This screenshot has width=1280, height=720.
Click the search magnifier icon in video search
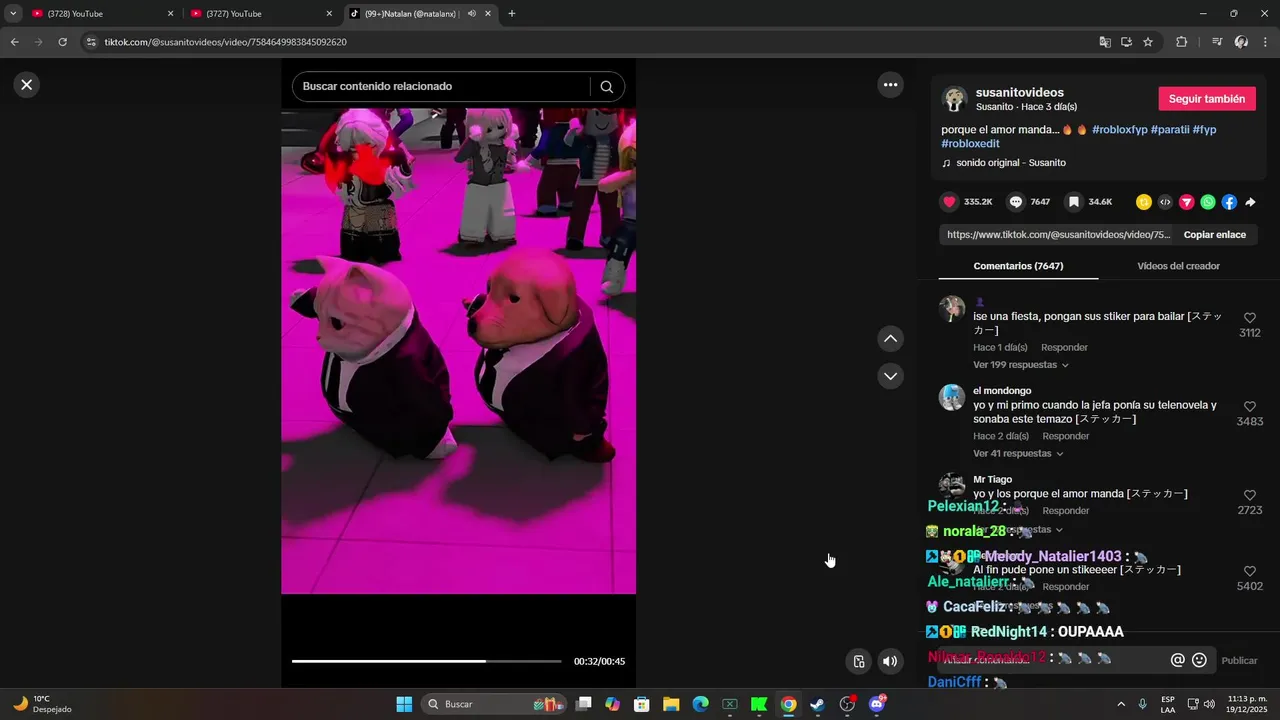point(606,87)
